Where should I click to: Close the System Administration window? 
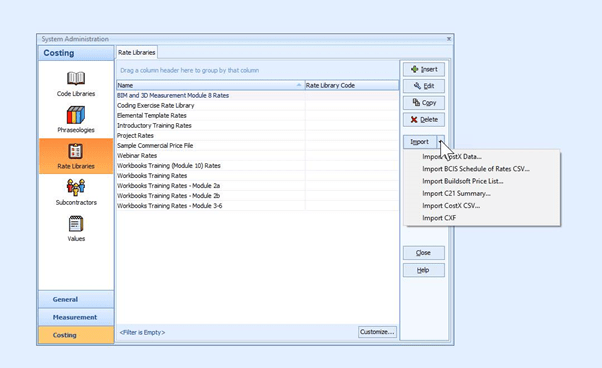(x=449, y=39)
